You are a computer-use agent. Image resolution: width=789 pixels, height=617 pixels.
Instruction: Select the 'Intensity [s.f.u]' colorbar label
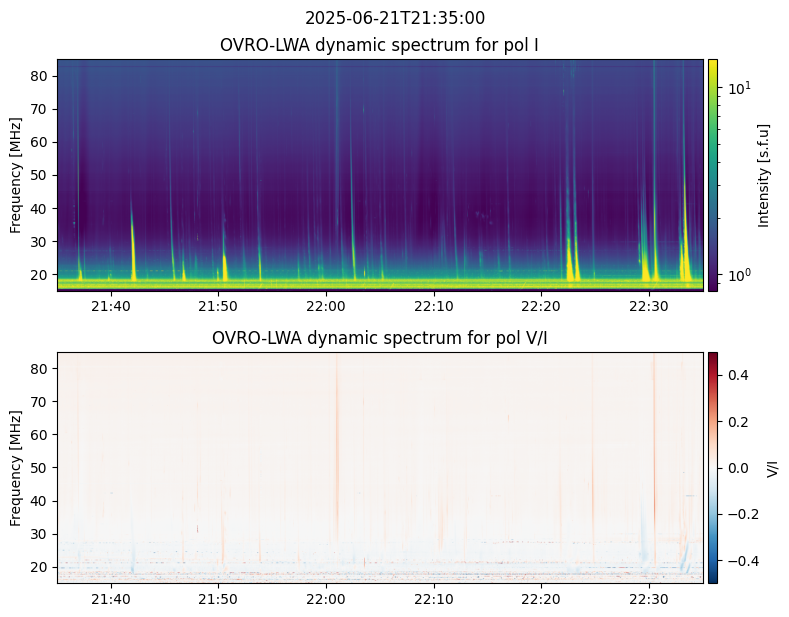coord(765,175)
